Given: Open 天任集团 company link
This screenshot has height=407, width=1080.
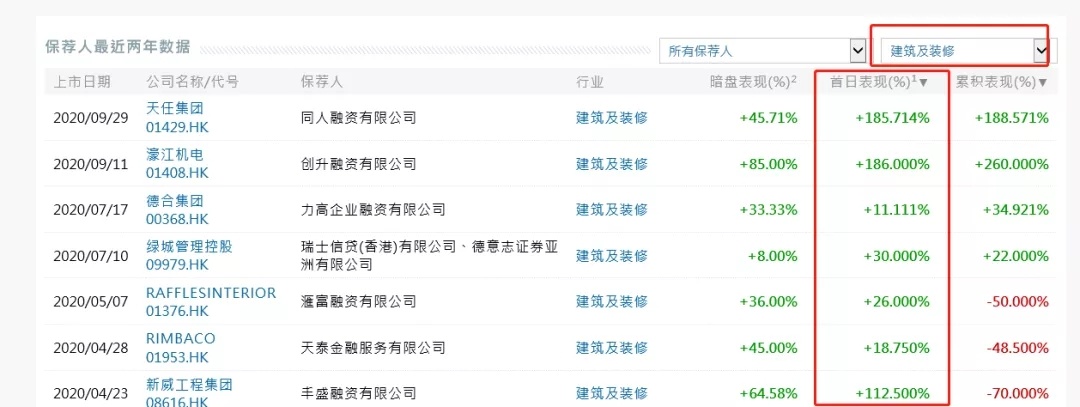Looking at the screenshot, I should click(x=174, y=108).
